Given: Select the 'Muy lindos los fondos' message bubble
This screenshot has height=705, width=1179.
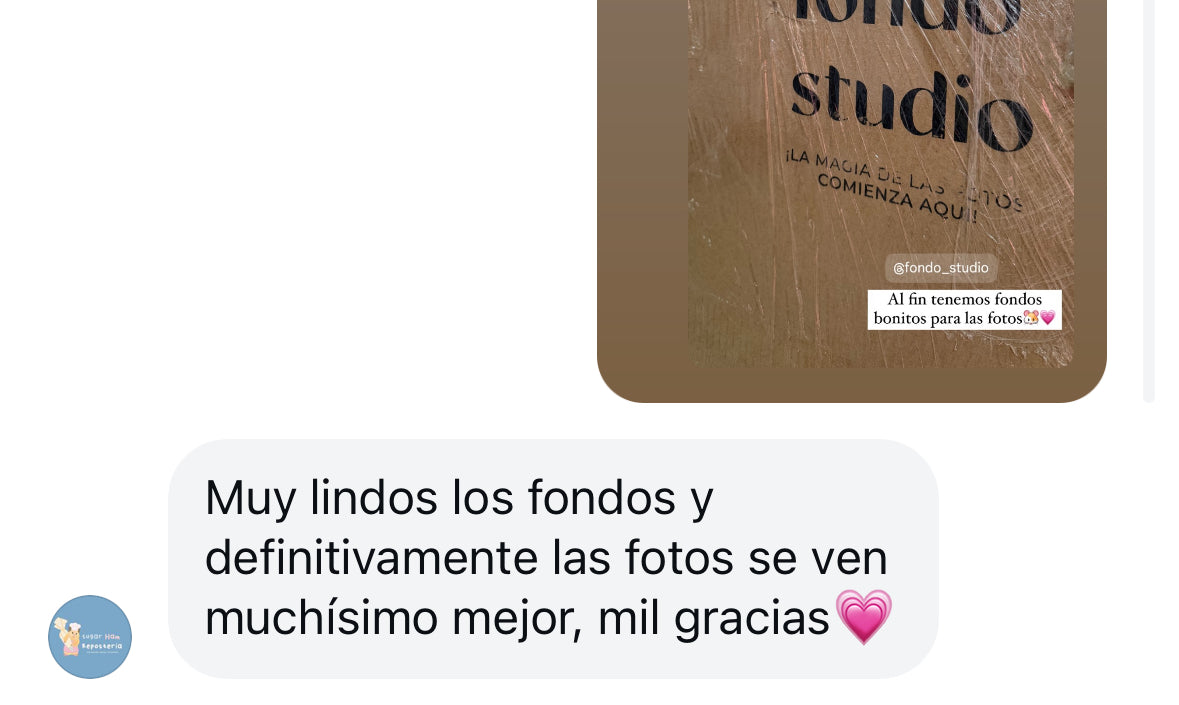Looking at the screenshot, I should [553, 558].
